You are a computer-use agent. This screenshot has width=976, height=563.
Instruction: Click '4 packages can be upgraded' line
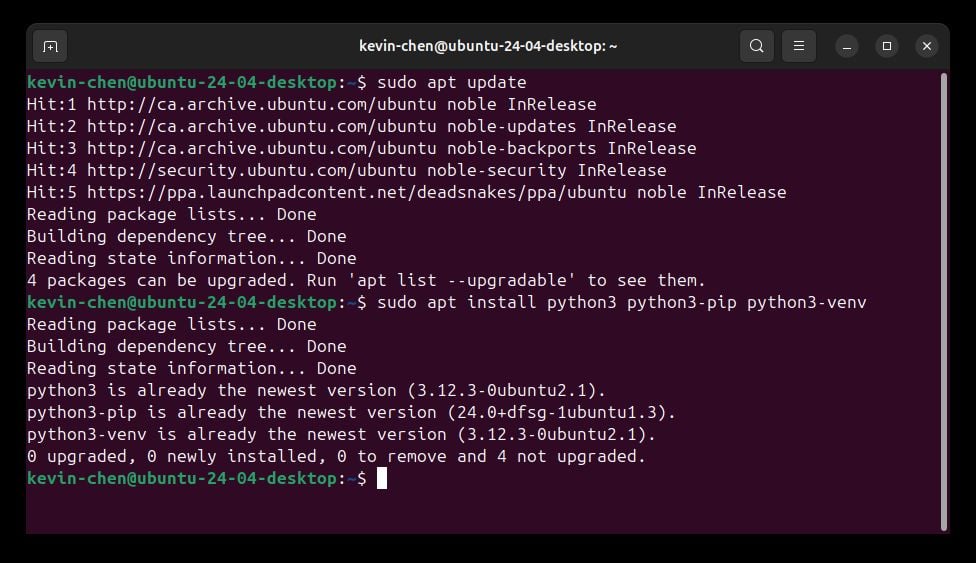point(366,280)
